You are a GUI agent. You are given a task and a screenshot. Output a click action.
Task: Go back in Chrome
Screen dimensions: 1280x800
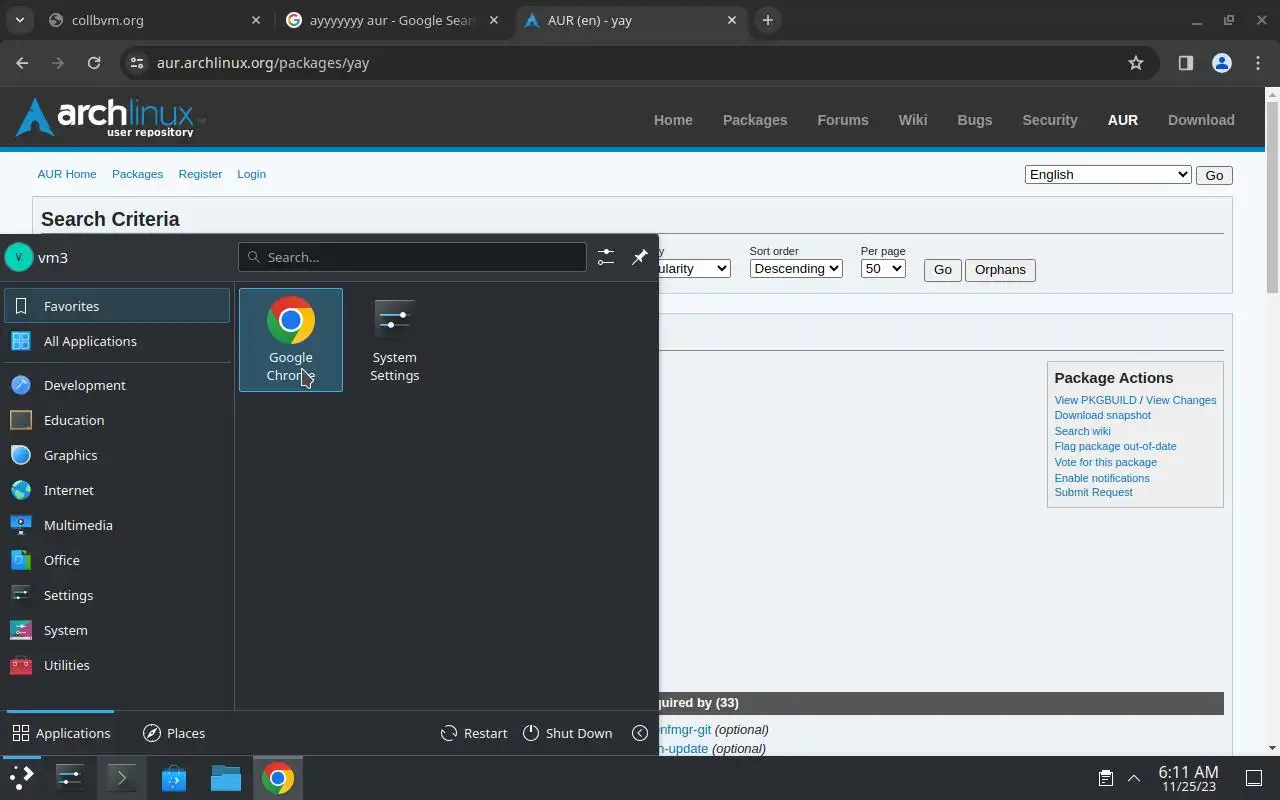point(22,63)
